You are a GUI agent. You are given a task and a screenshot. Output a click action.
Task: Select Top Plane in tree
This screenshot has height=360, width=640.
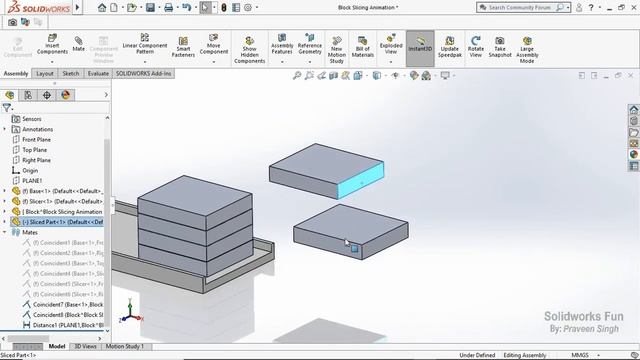point(34,150)
